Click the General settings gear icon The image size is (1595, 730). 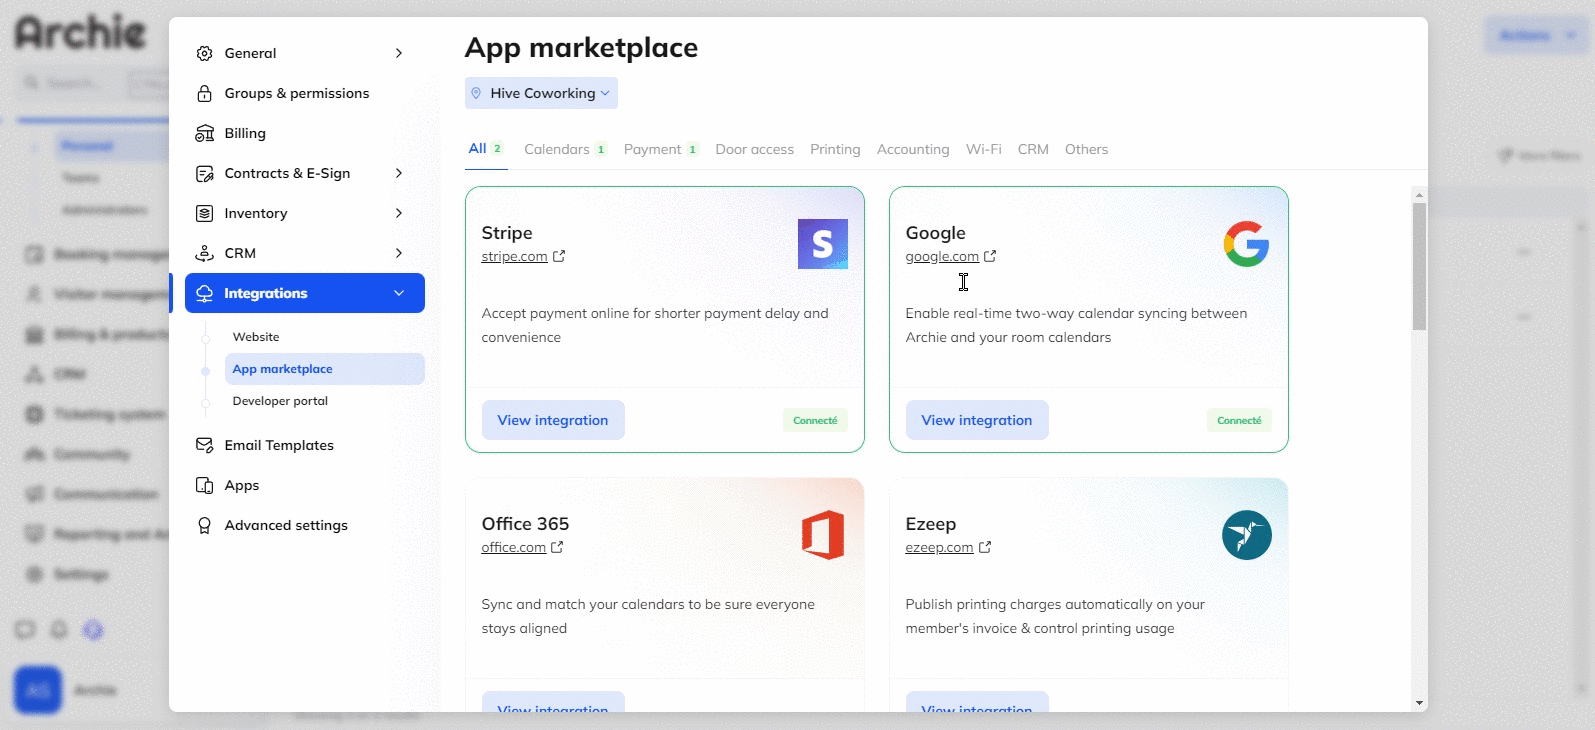tap(204, 53)
